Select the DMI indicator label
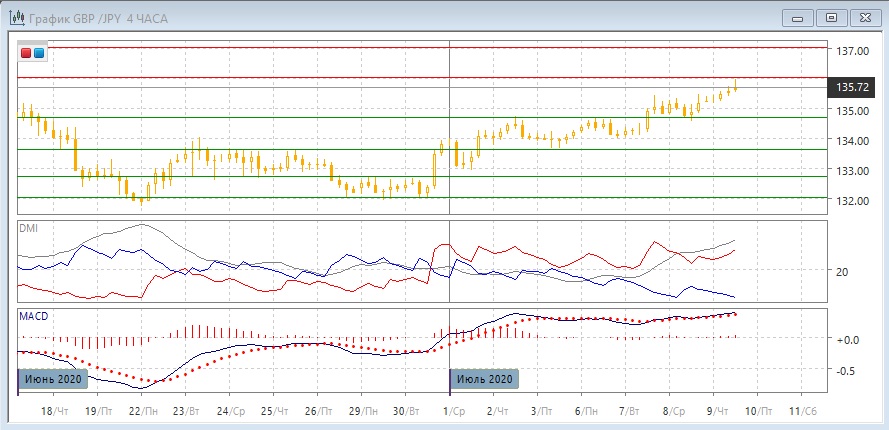Viewport: 889px width, 430px height. (x=28, y=228)
